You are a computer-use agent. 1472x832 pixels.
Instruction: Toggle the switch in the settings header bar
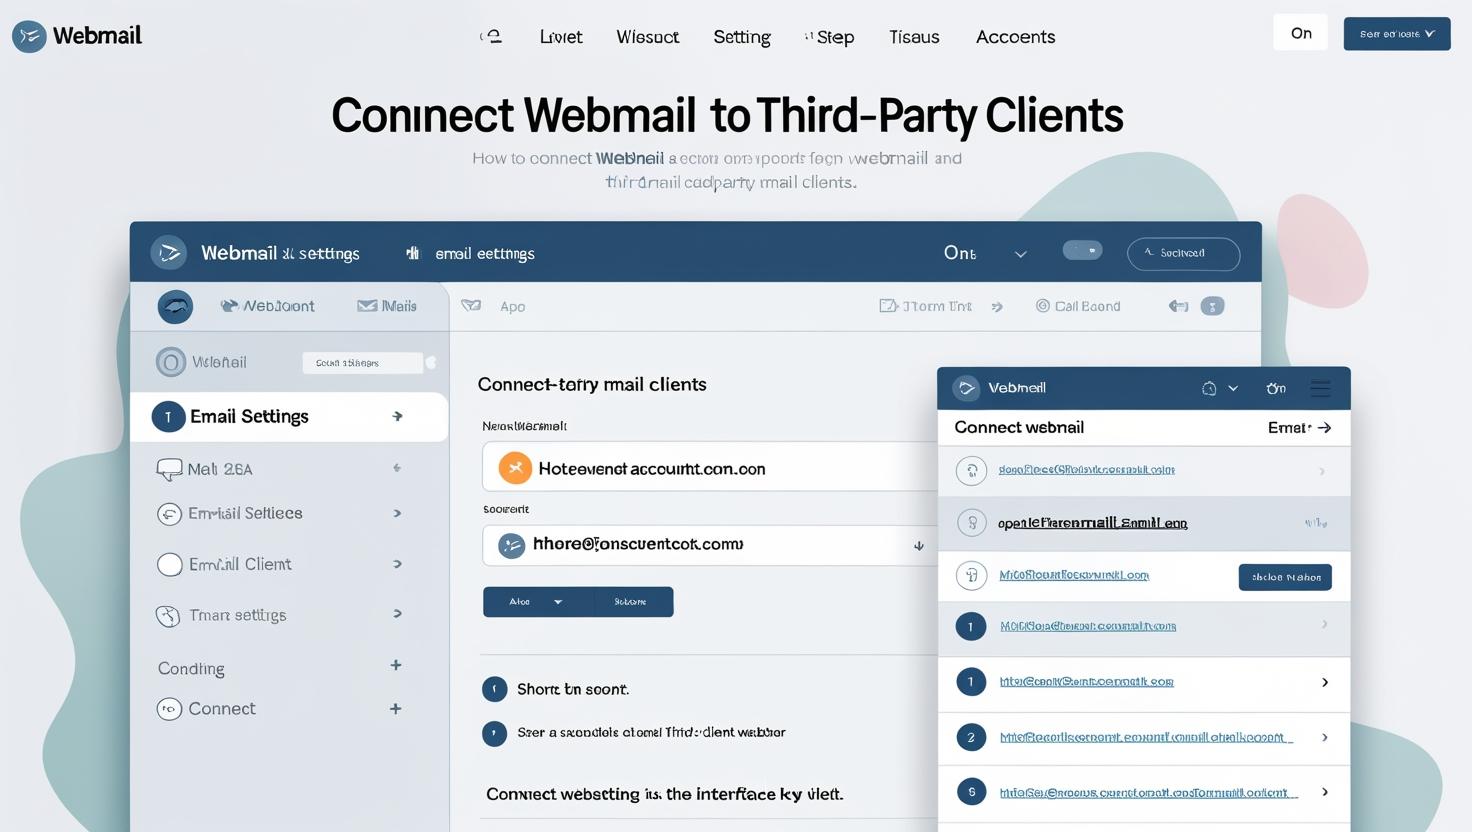[1082, 250]
